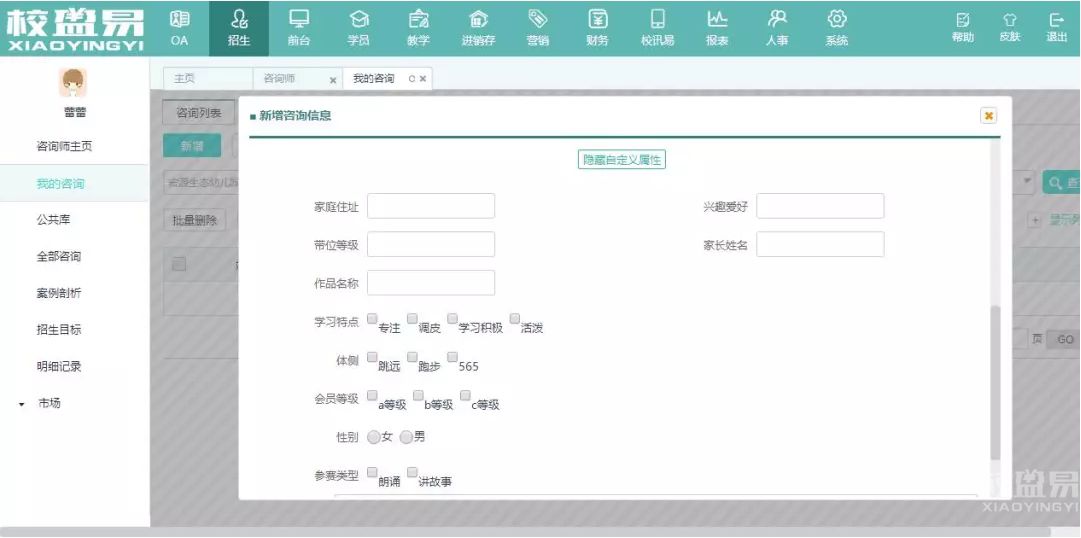Viewport: 1081px width, 538px height.
Task: Check the 专注 learning trait checkbox
Action: (x=372, y=319)
